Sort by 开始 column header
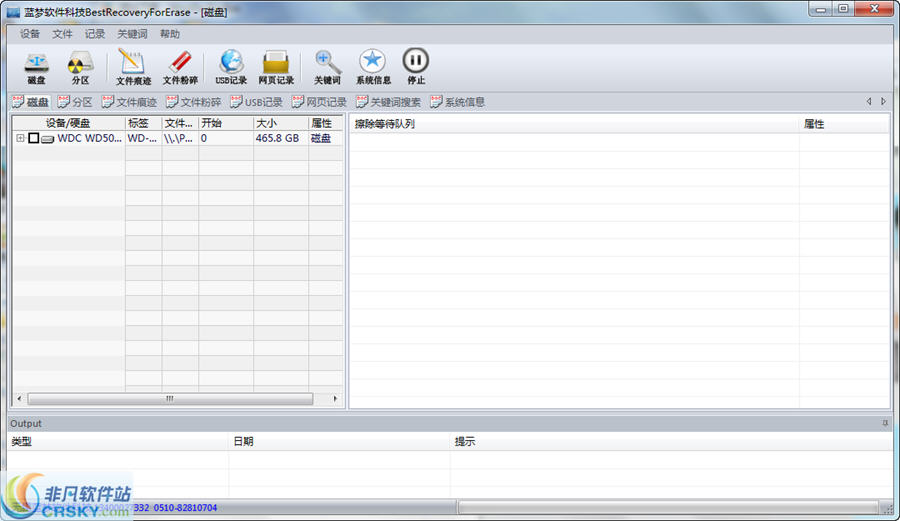Image resolution: width=900 pixels, height=521 pixels. 226,123
